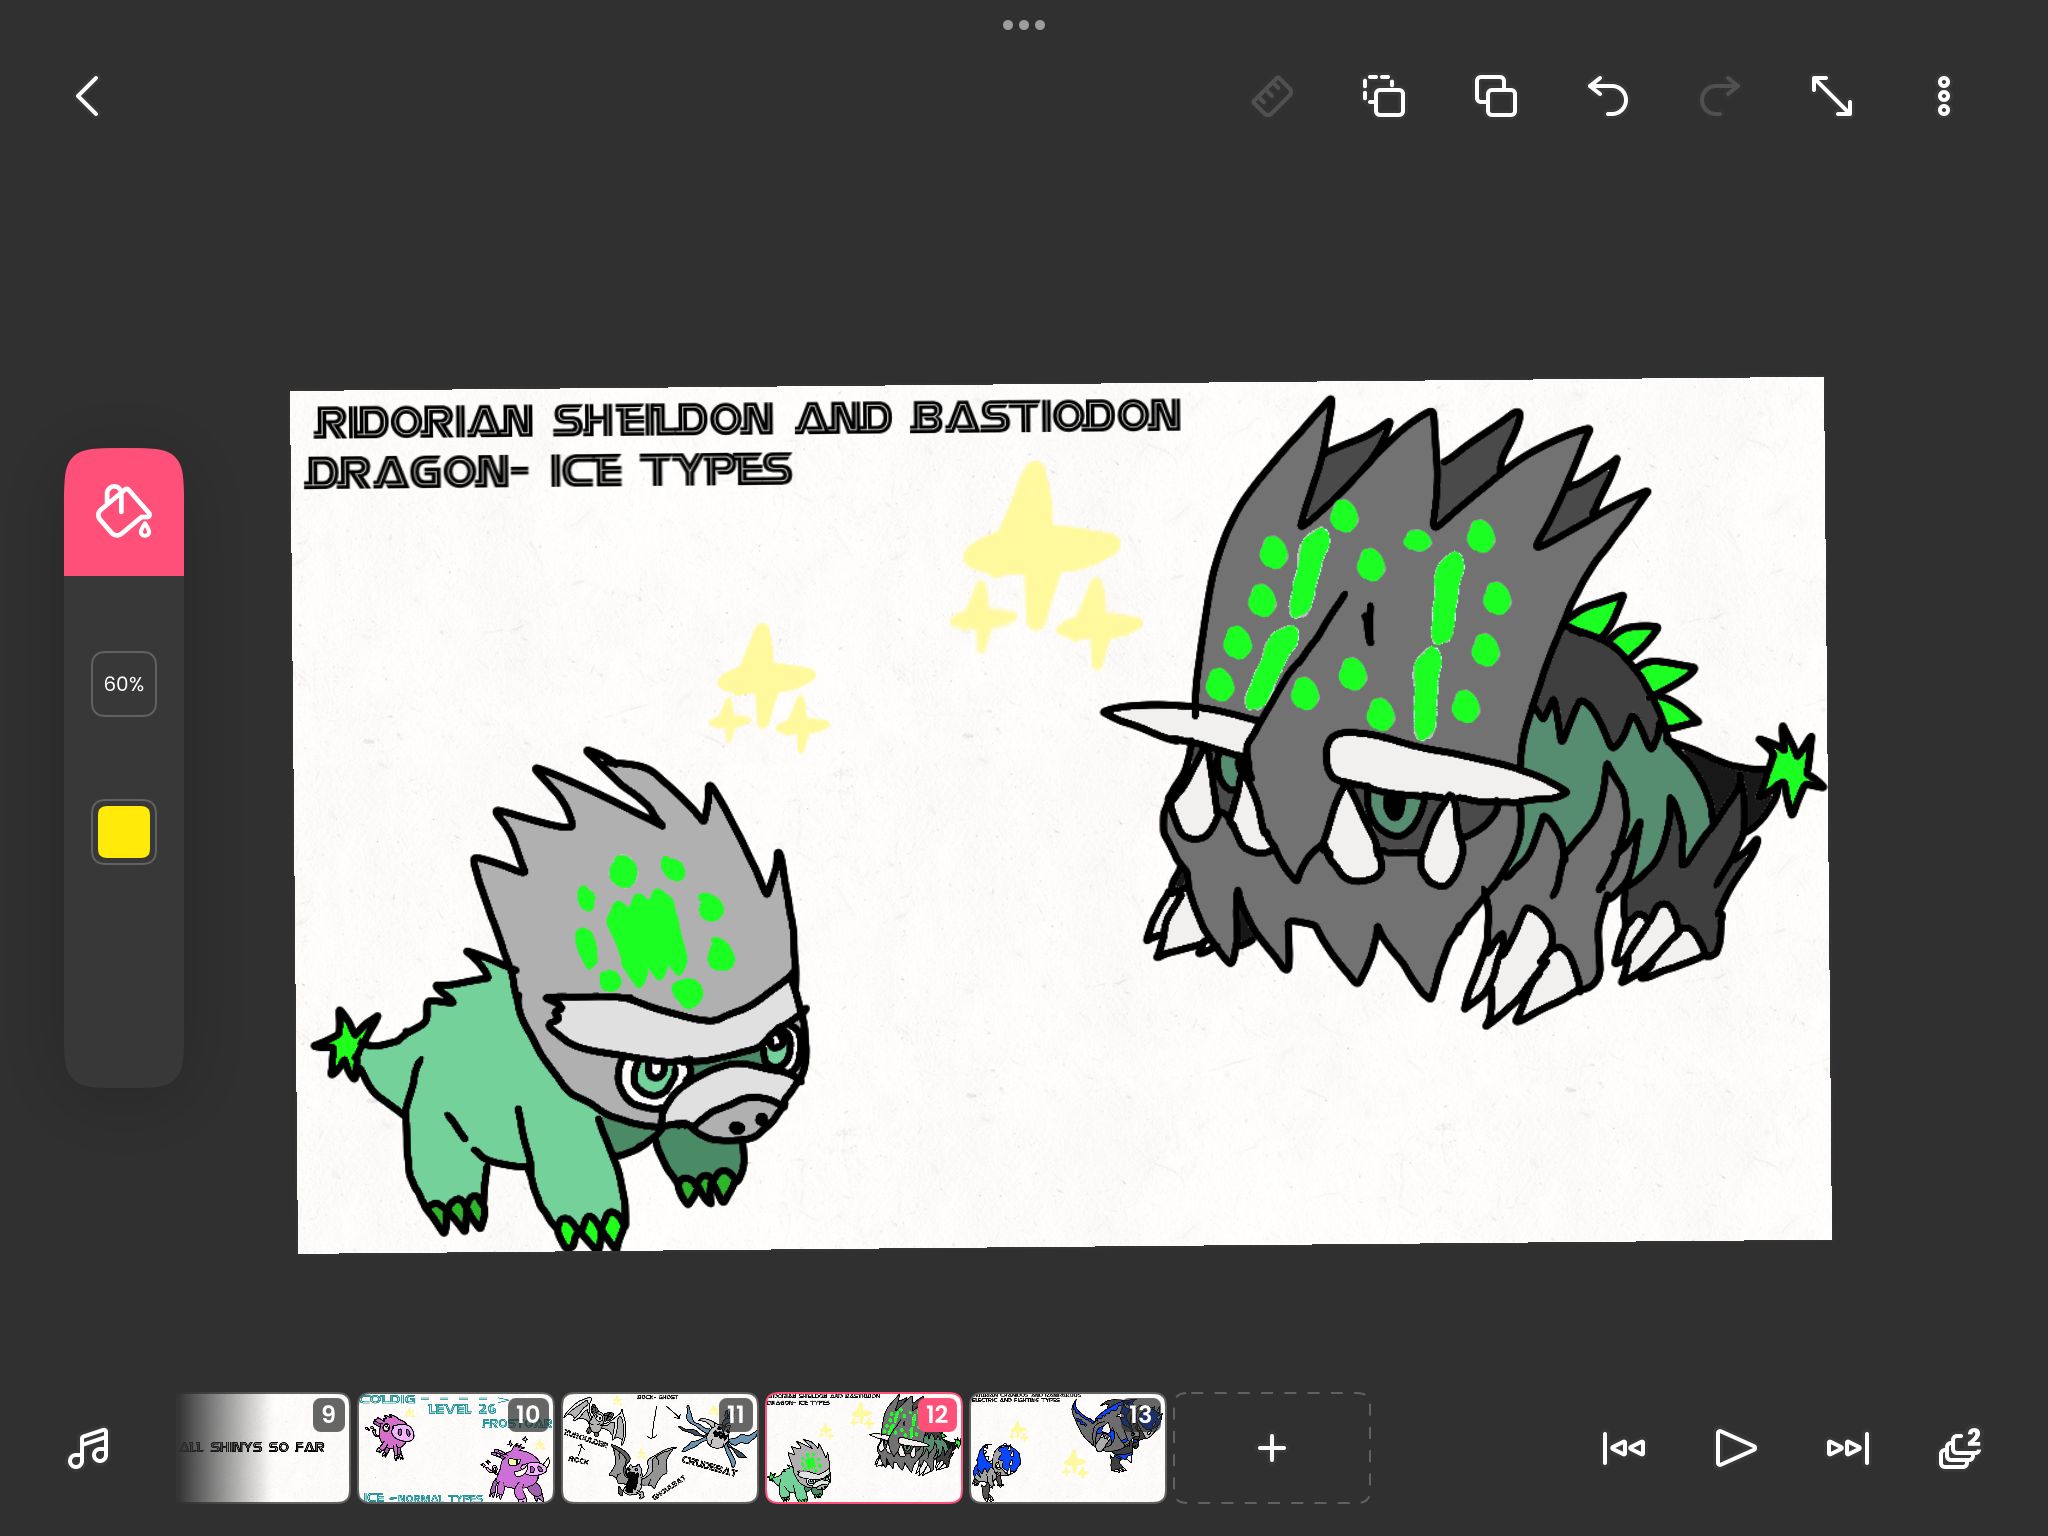
Task: Open the yellow color swatch
Action: pyautogui.click(x=124, y=832)
